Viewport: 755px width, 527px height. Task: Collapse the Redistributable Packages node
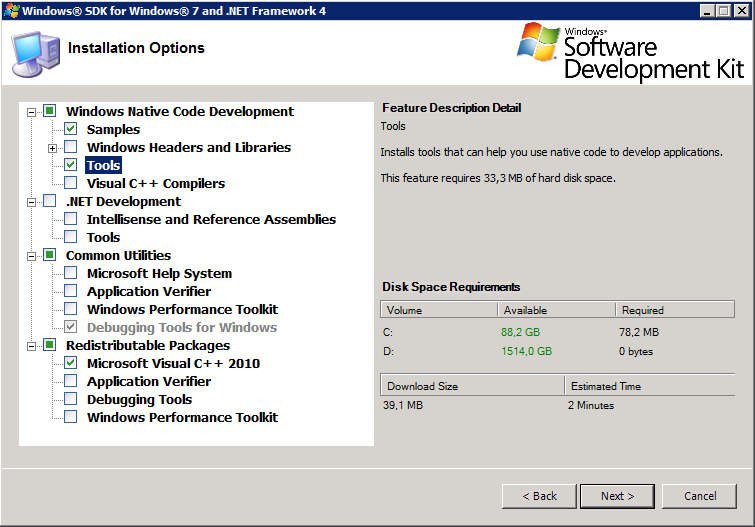coord(31,346)
